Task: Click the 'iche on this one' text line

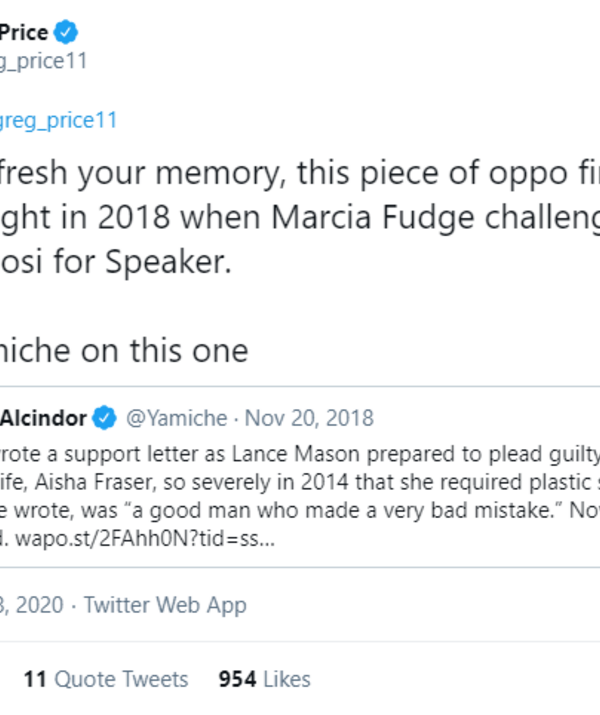Action: [124, 350]
